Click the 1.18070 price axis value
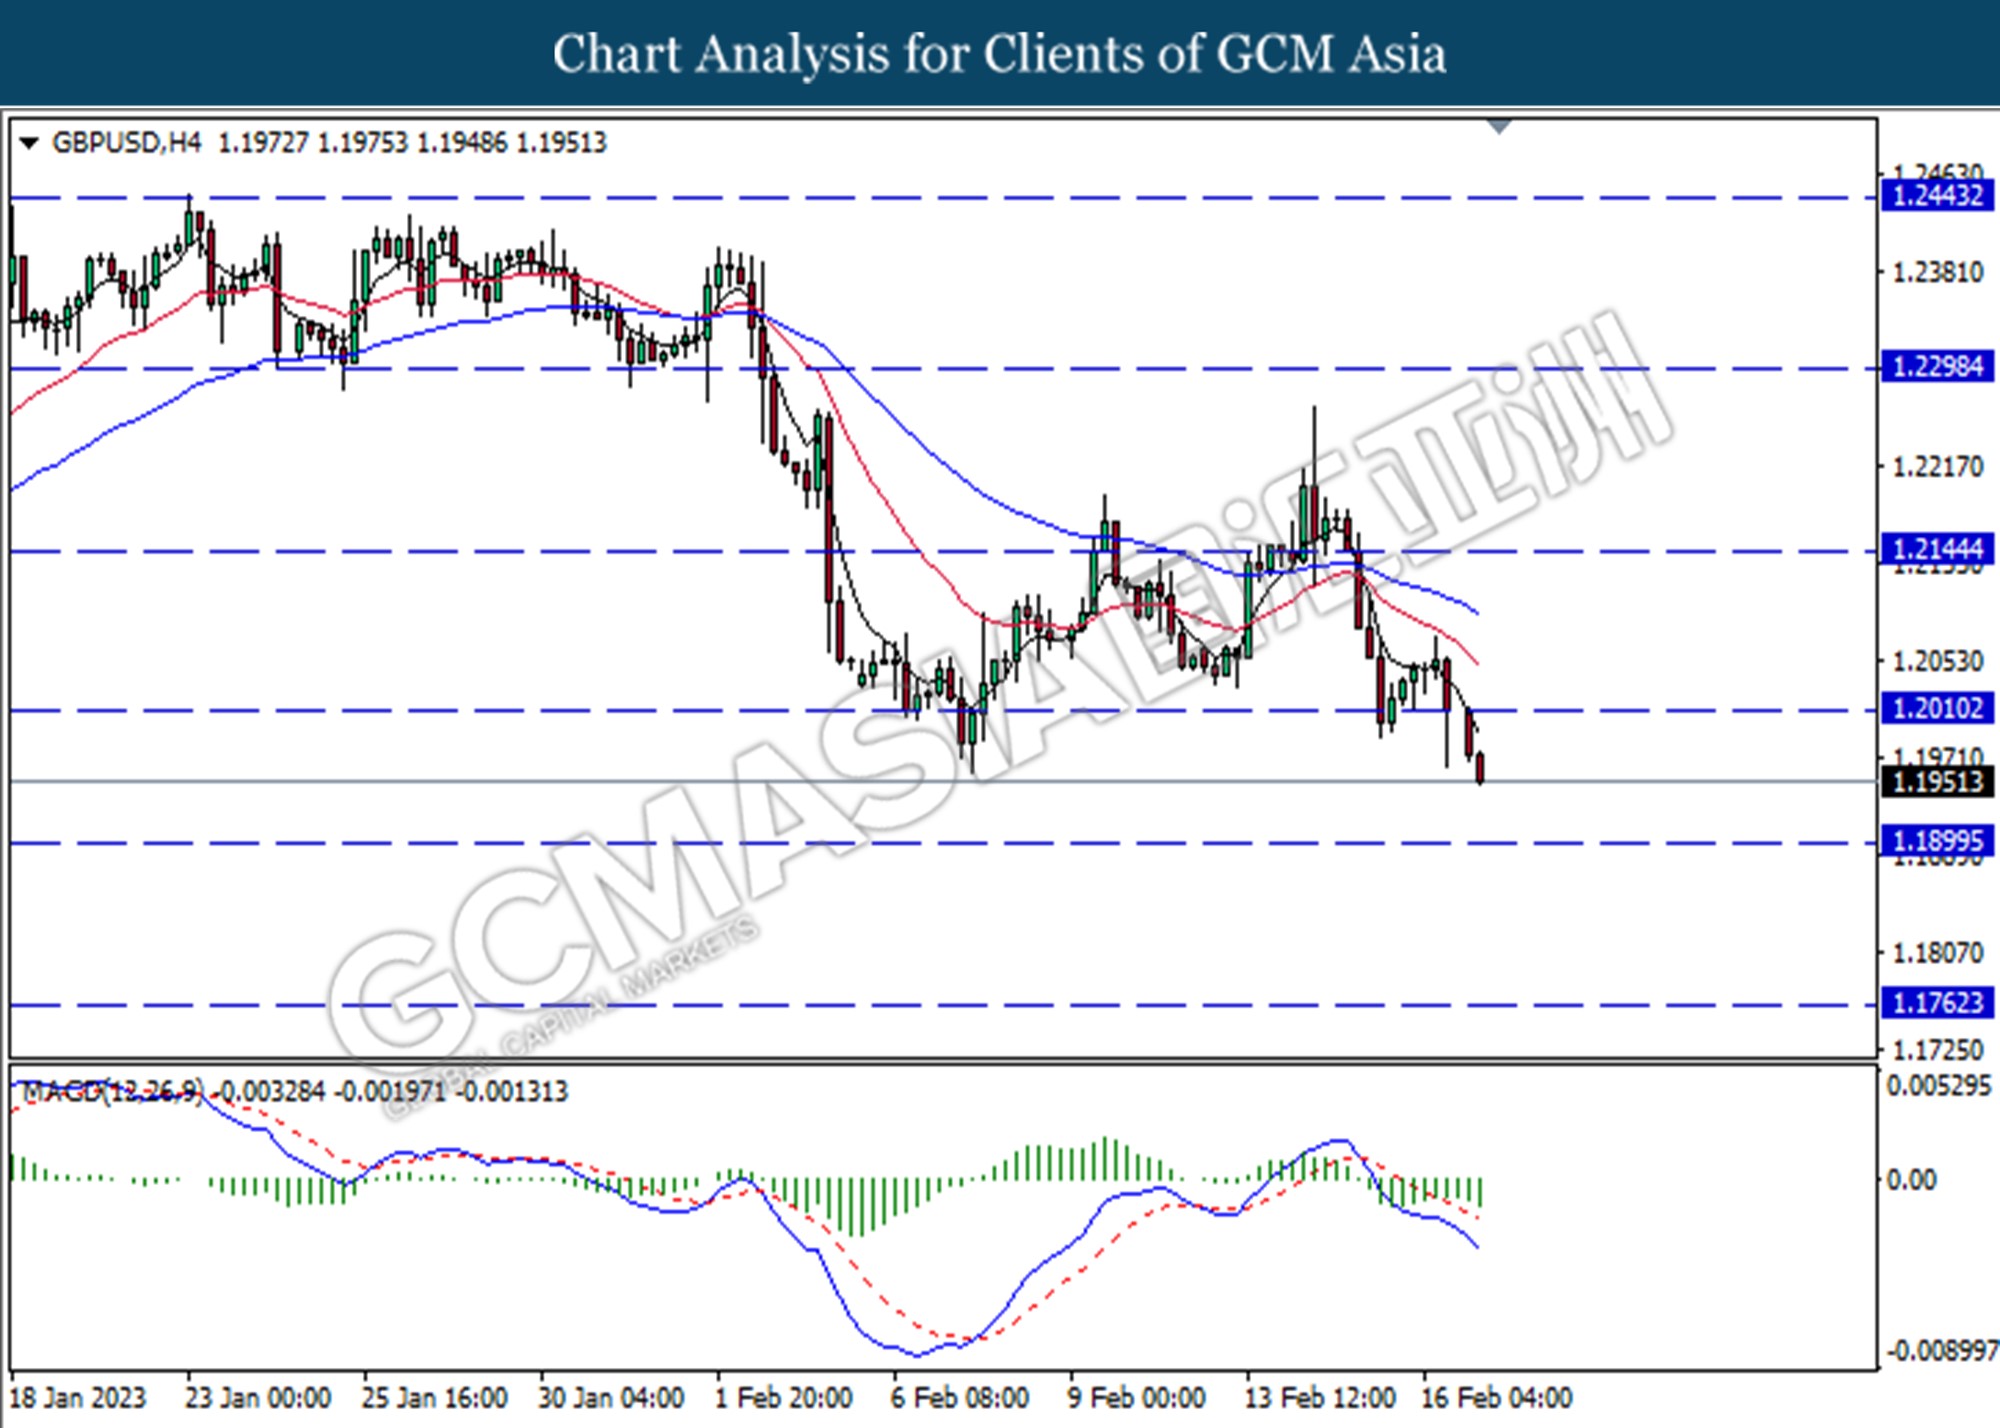The height and width of the screenshot is (1428, 2000). point(1938,953)
